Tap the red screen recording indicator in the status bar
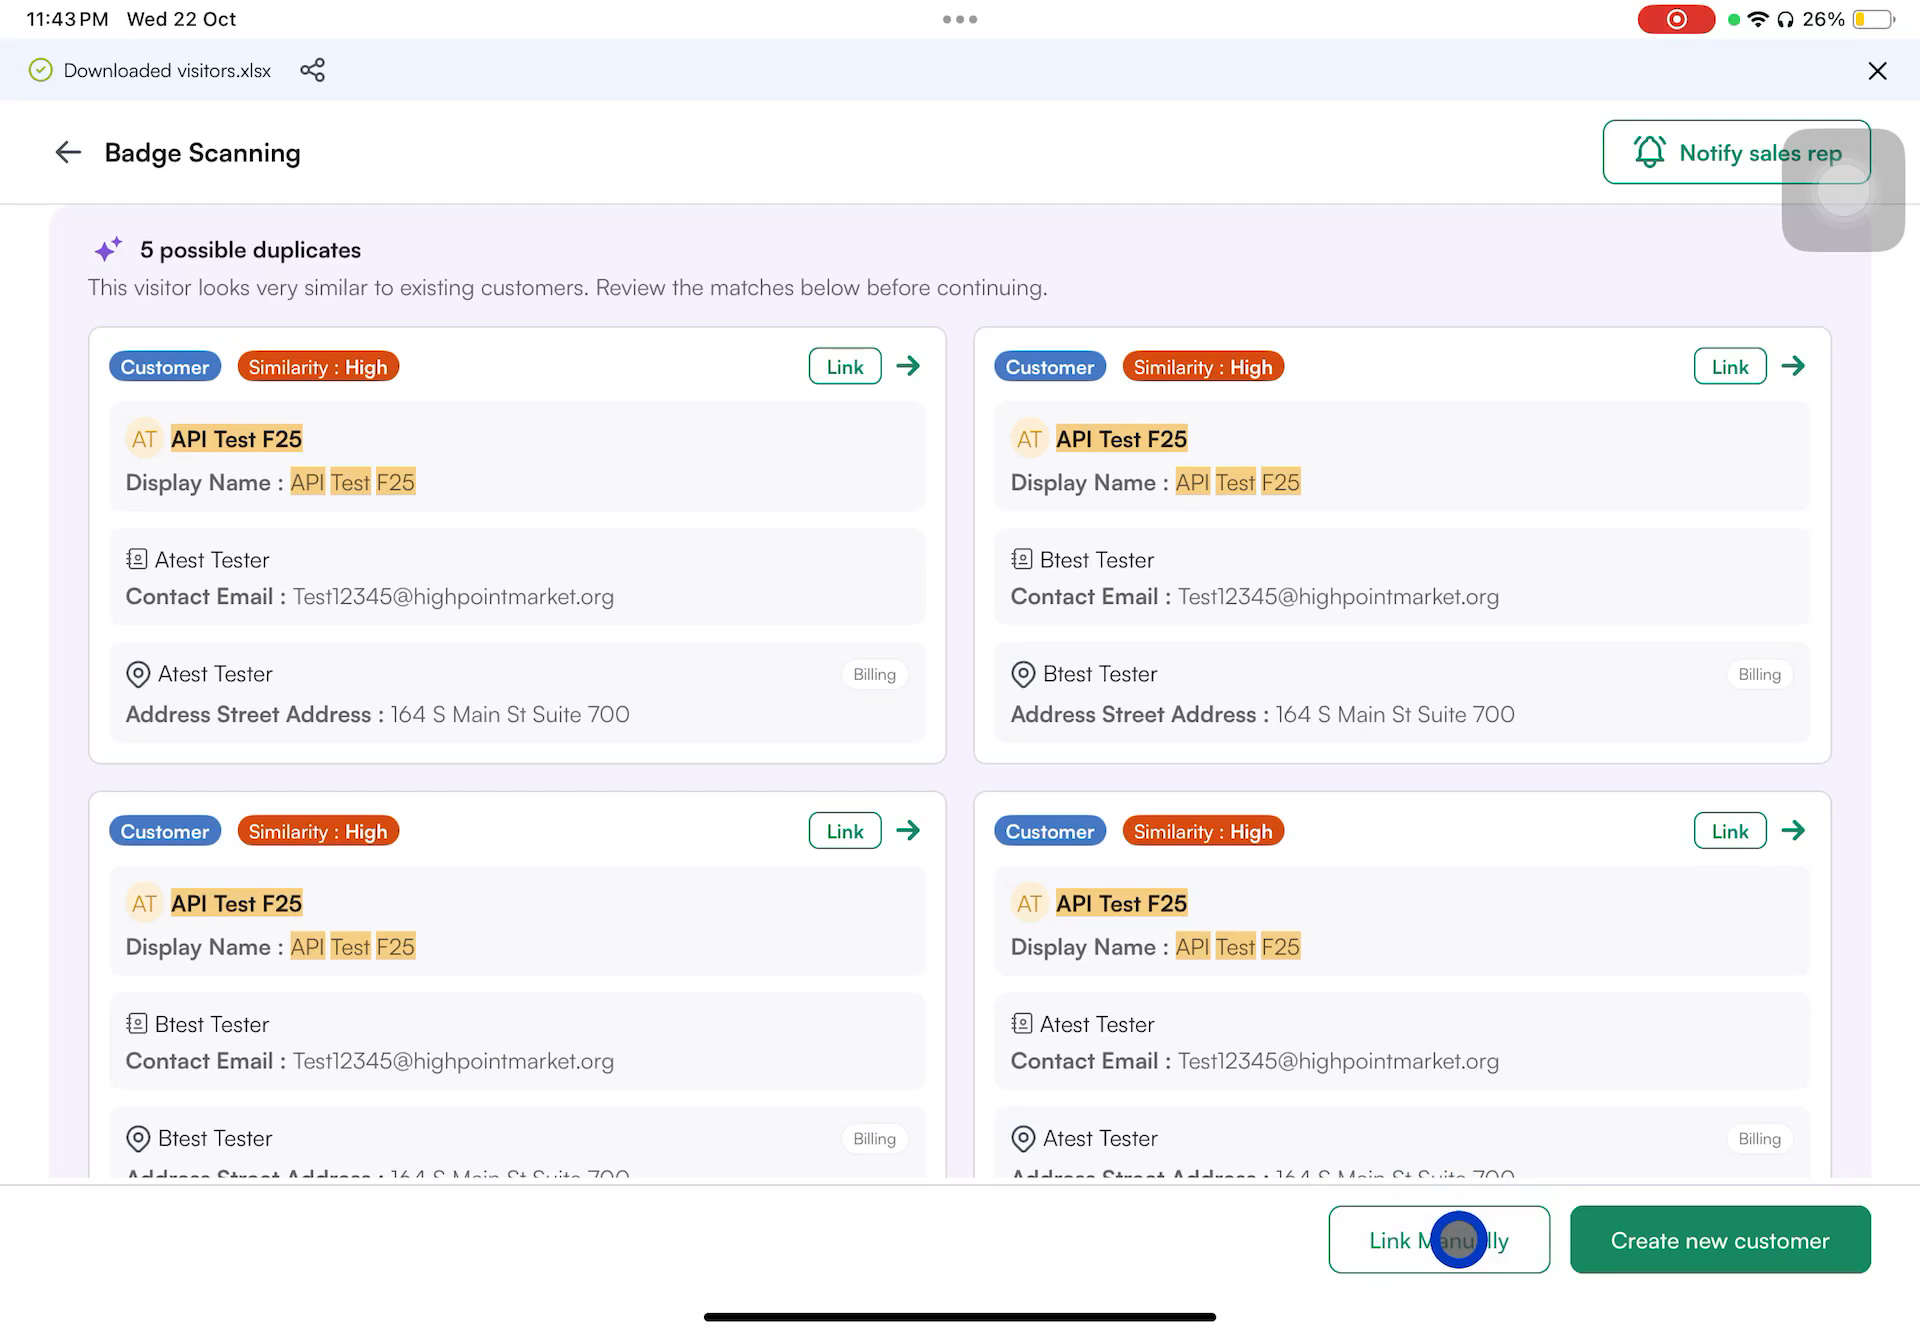 pyautogui.click(x=1676, y=19)
